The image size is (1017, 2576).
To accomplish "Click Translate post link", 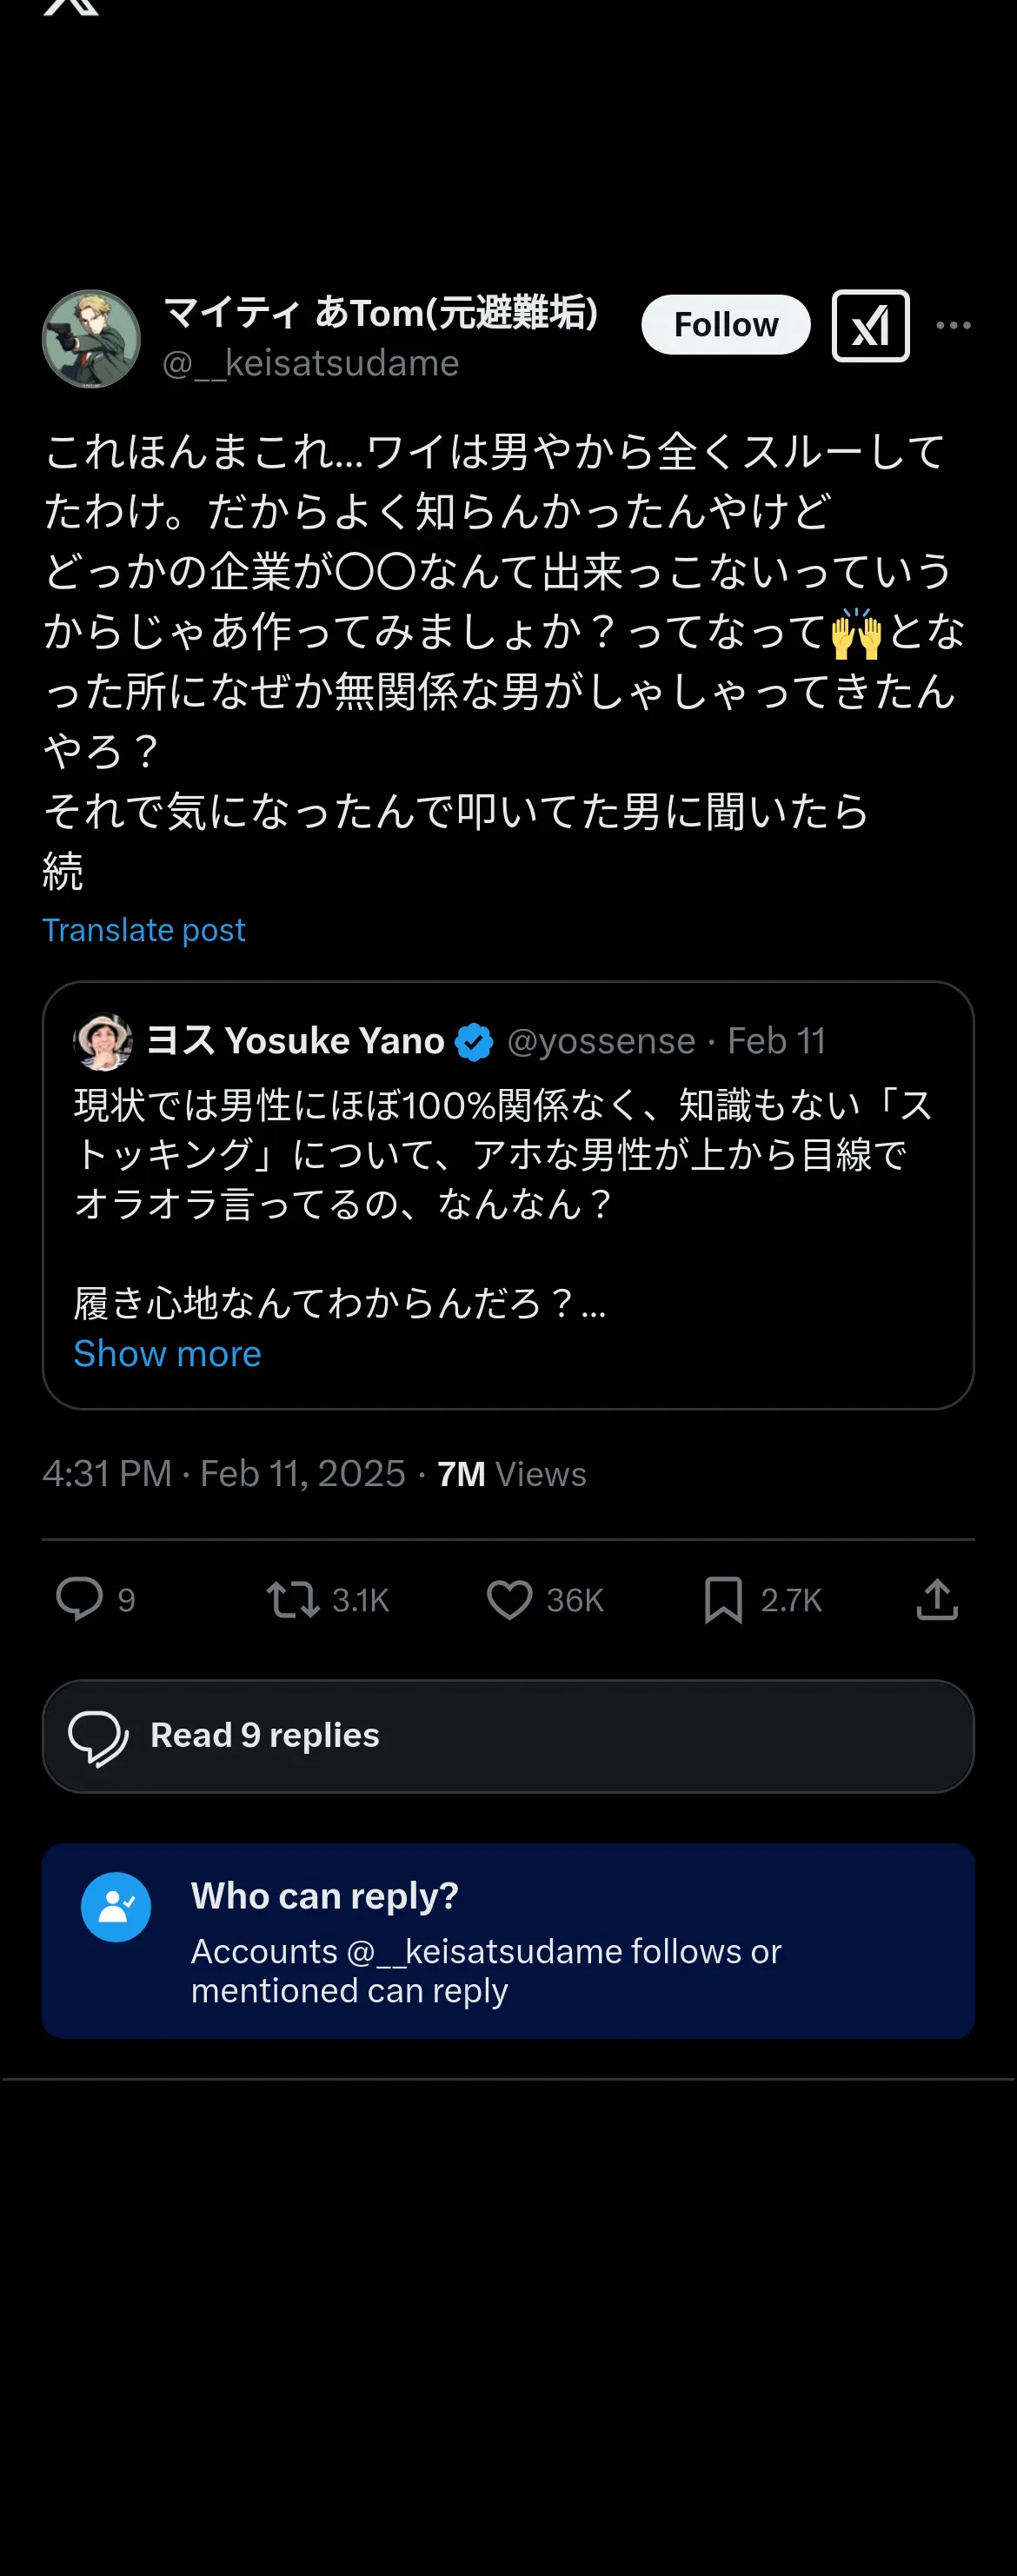I will 144,930.
